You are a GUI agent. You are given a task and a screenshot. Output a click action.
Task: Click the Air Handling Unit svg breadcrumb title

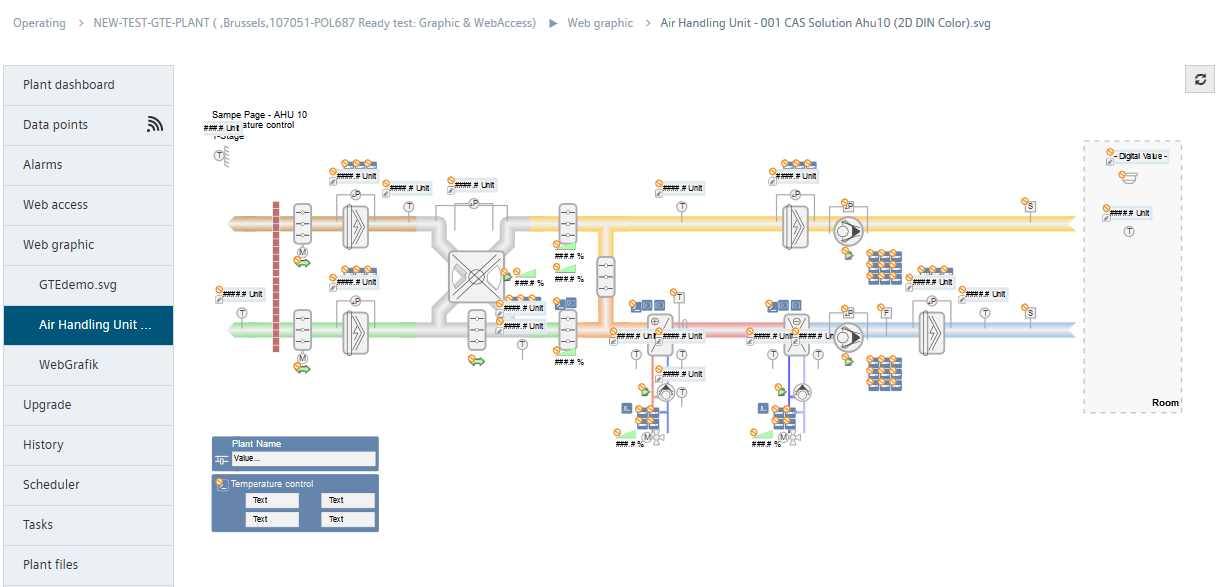coord(826,23)
